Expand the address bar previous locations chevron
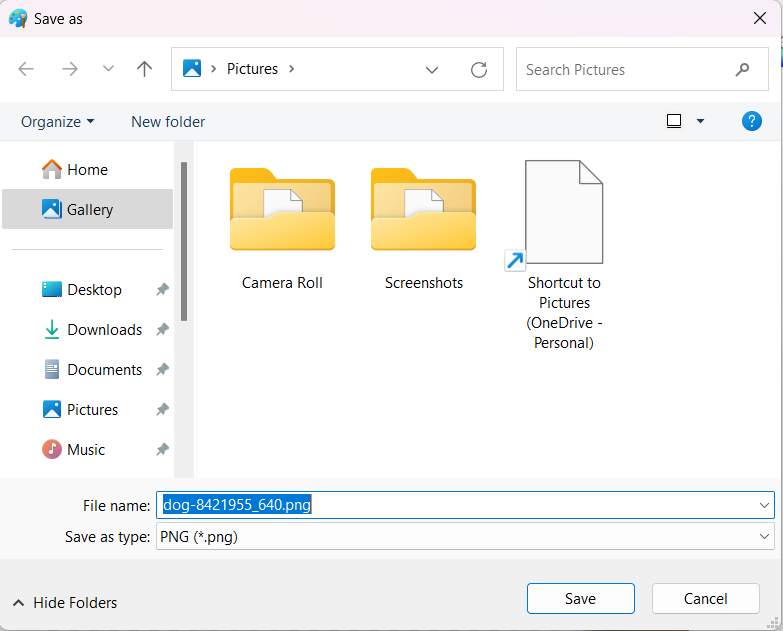Viewport: 783px width, 631px height. (432, 69)
